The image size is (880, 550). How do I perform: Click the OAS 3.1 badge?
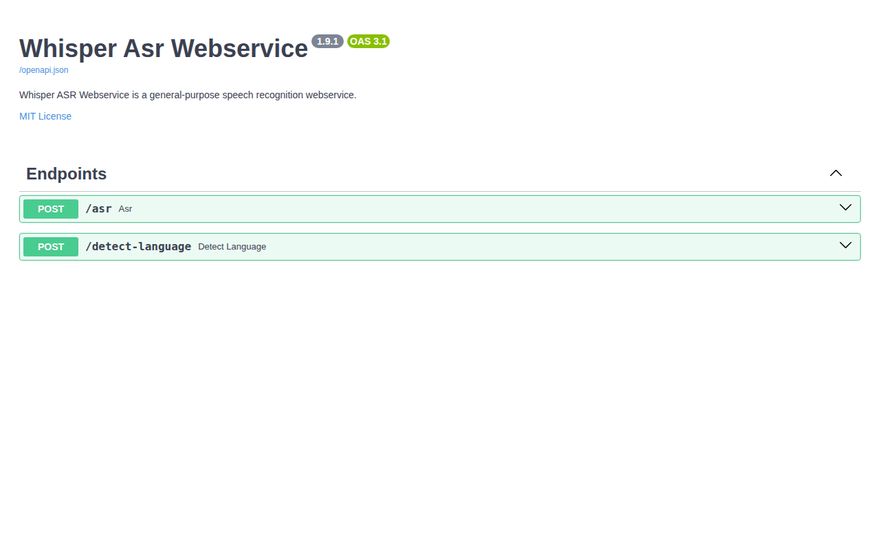(x=368, y=42)
